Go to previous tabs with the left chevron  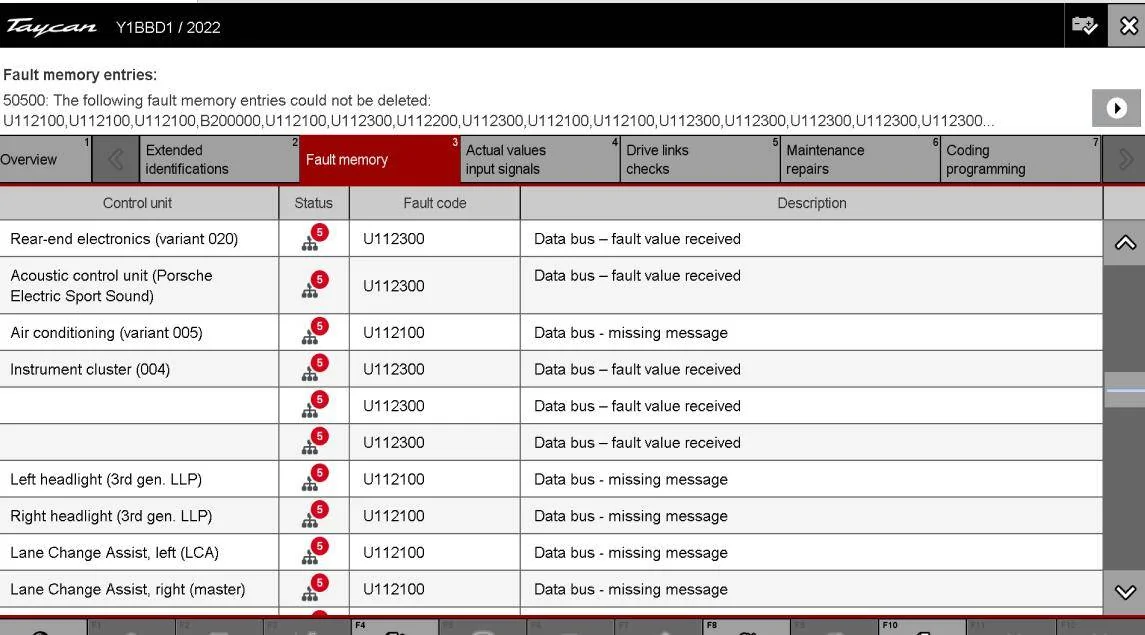tap(115, 159)
